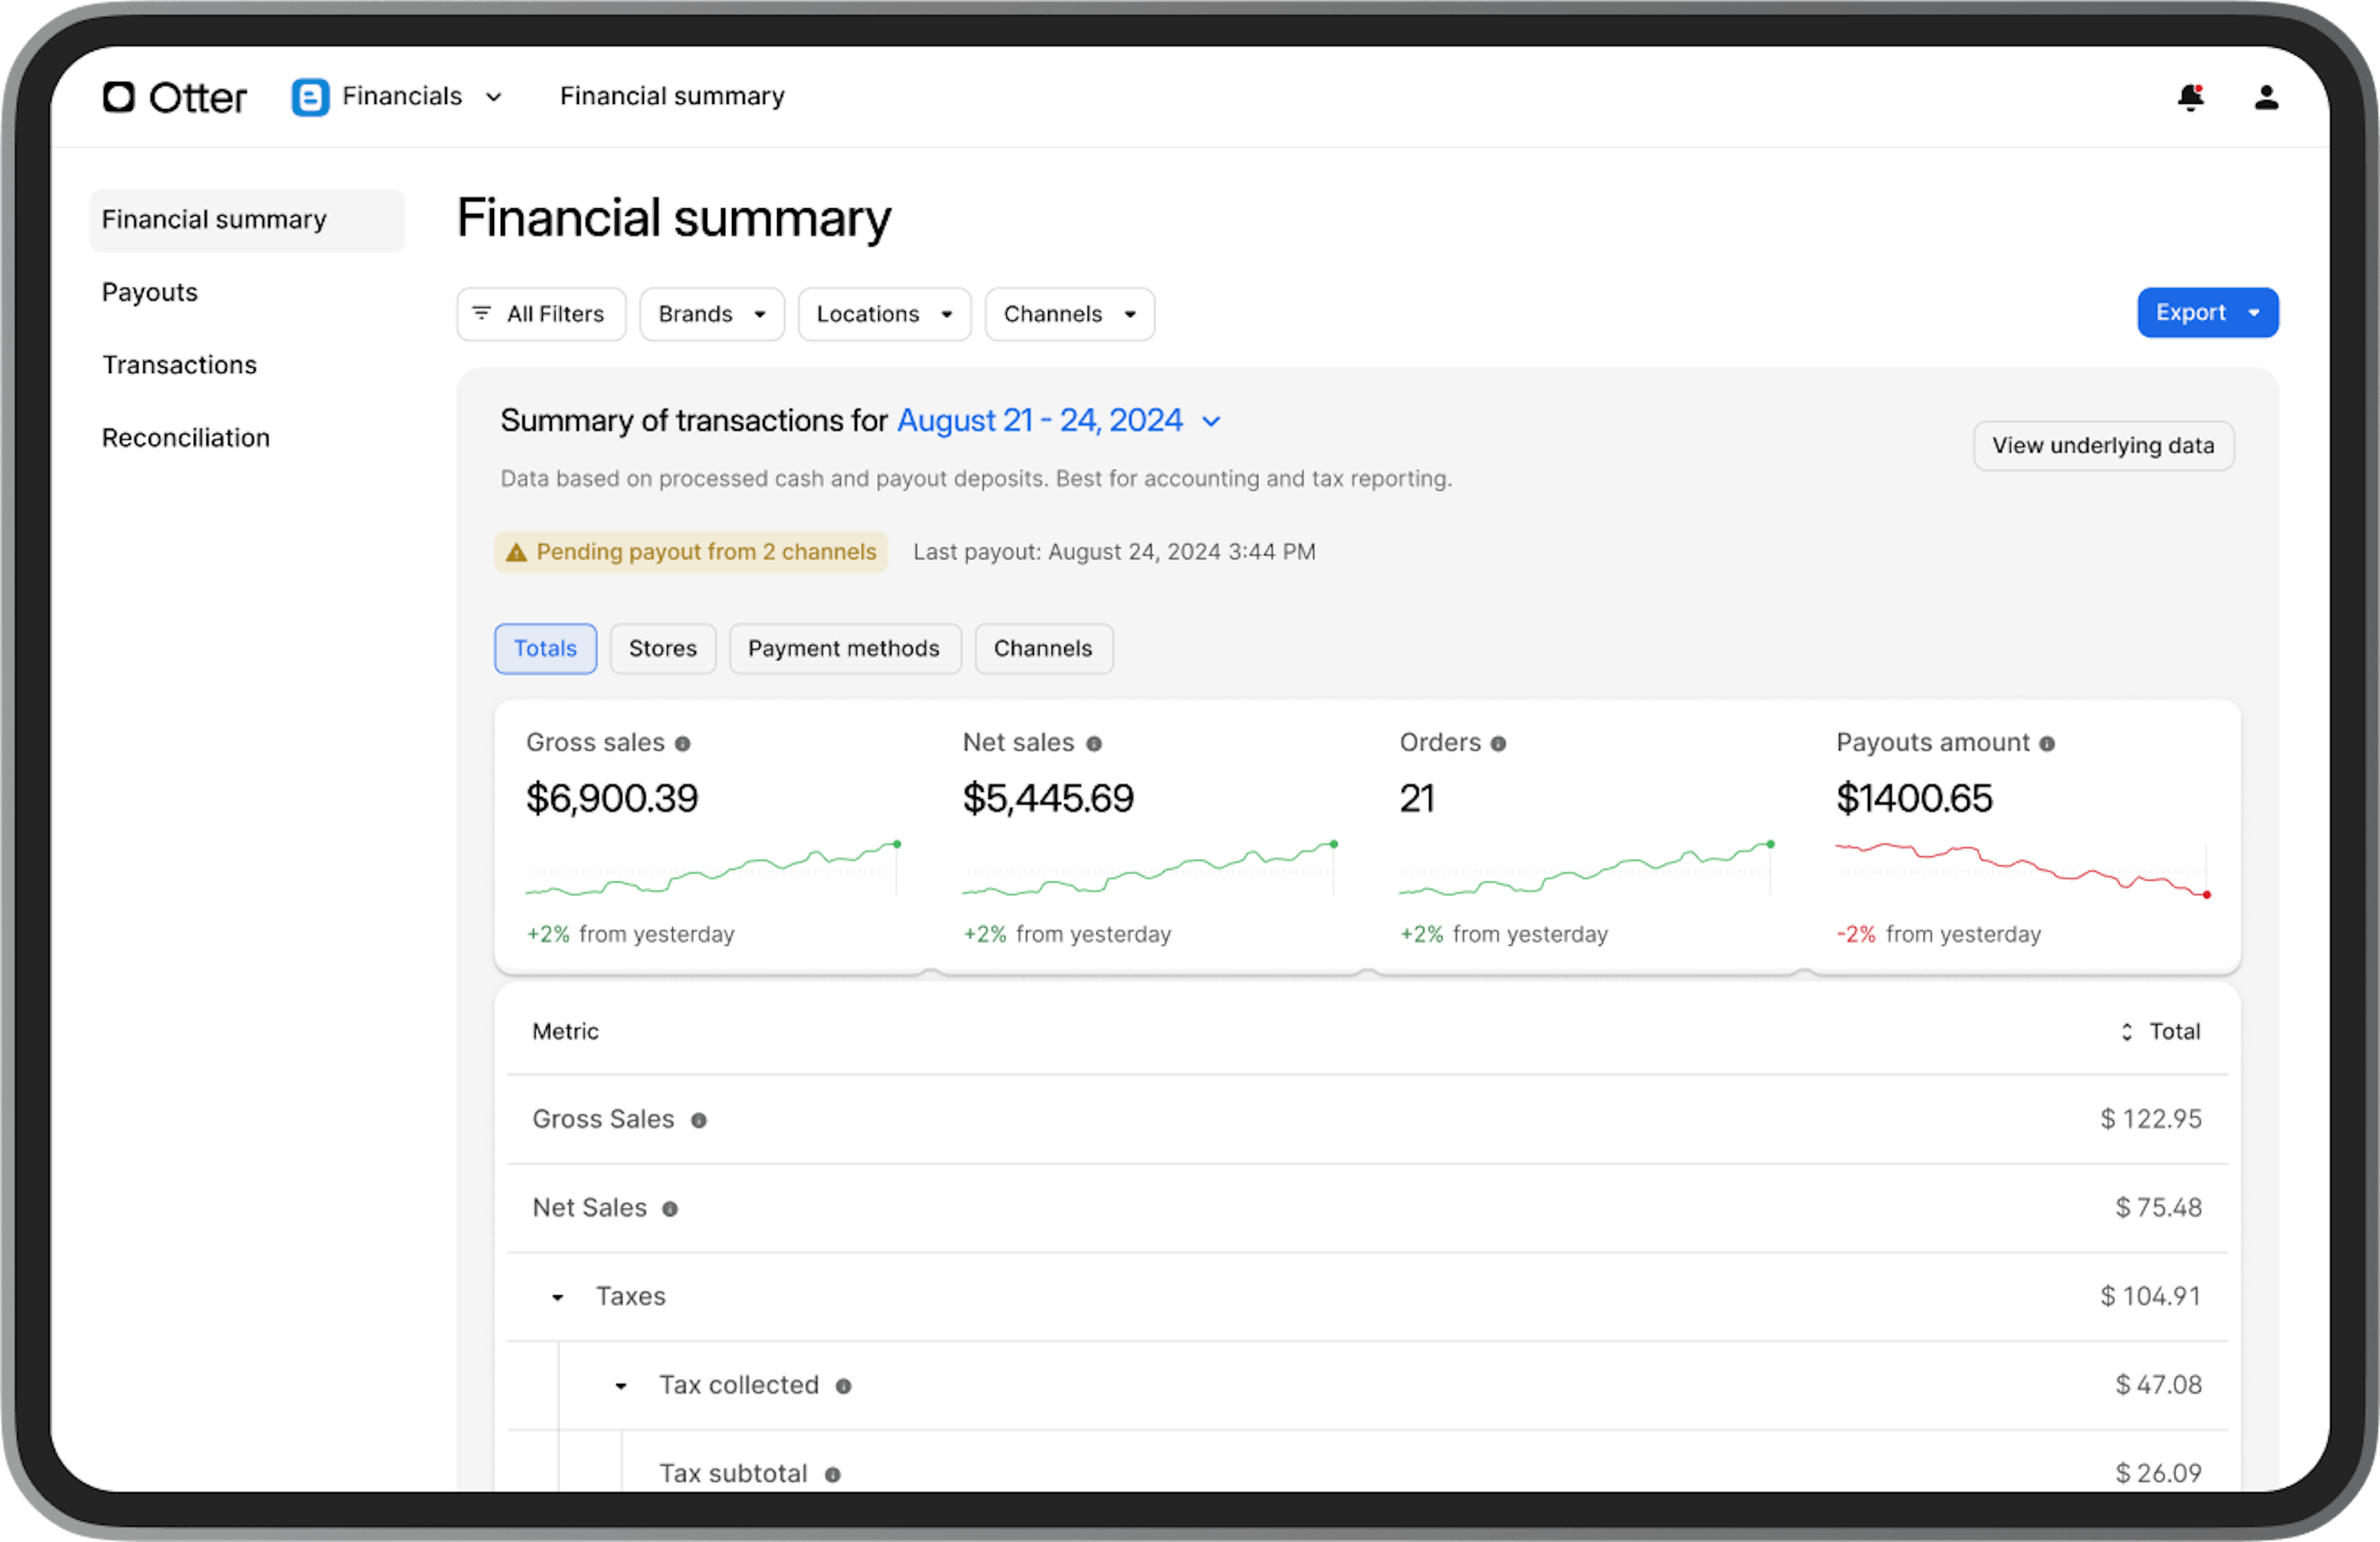Screen dimensions: 2380x1542
Task: Click info icon beside Payouts amount
Action: (x=2047, y=744)
